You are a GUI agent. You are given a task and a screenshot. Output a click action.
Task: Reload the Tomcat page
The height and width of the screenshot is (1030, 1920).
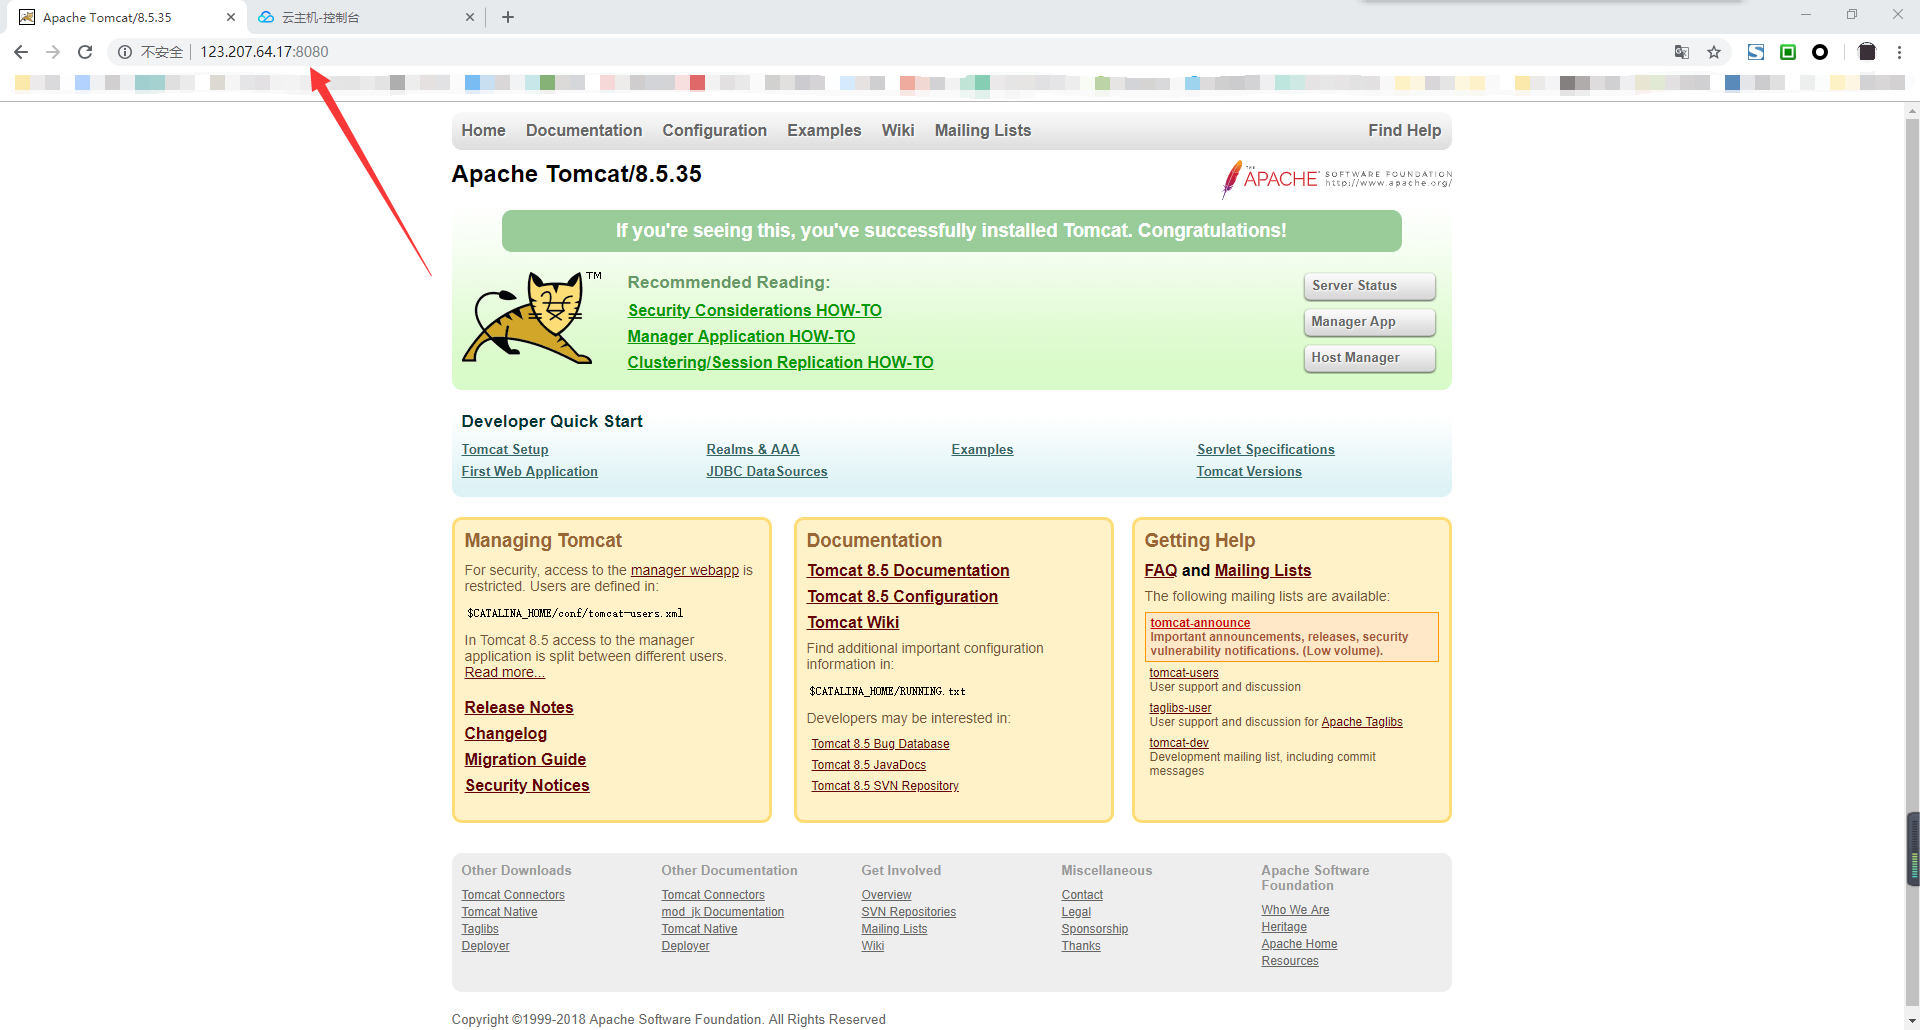coord(85,52)
